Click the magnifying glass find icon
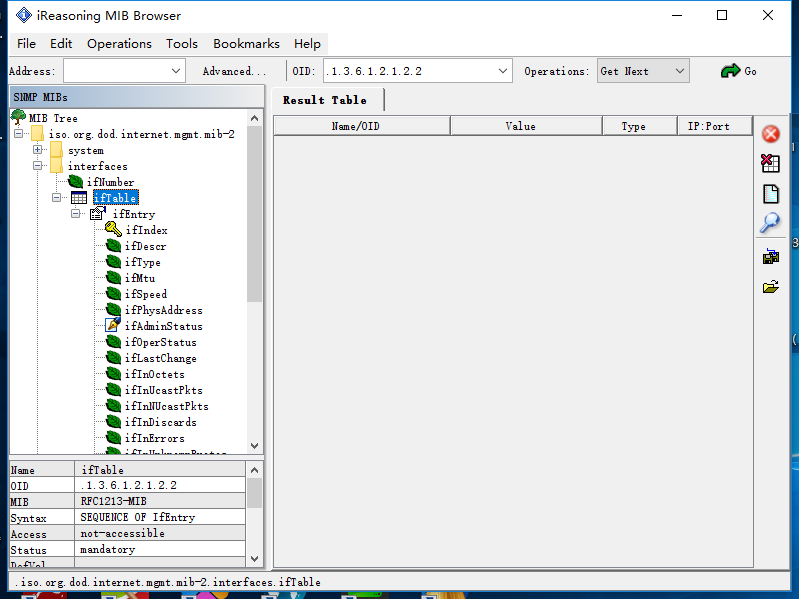 click(770, 223)
